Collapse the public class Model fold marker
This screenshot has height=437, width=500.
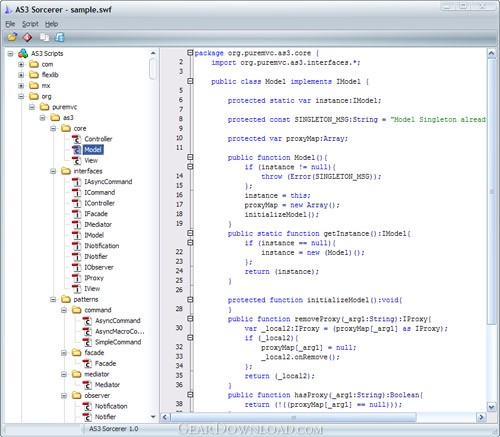pos(190,81)
